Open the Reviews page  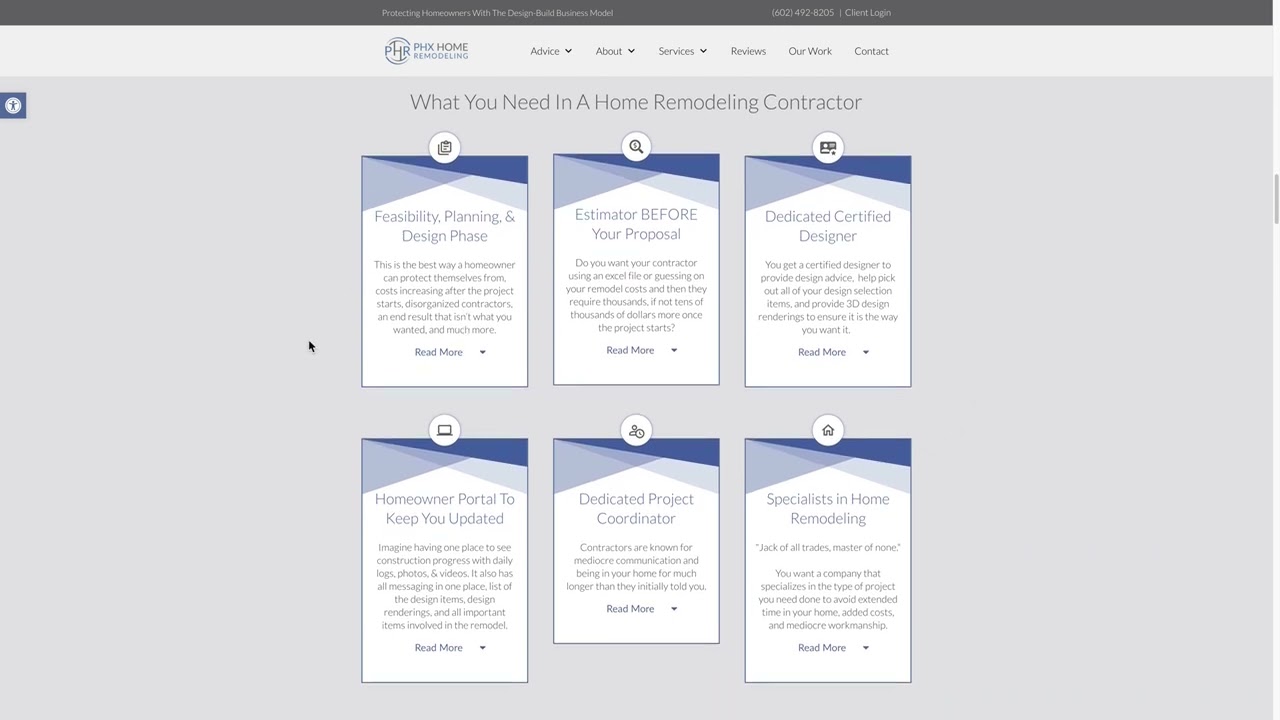pos(748,51)
